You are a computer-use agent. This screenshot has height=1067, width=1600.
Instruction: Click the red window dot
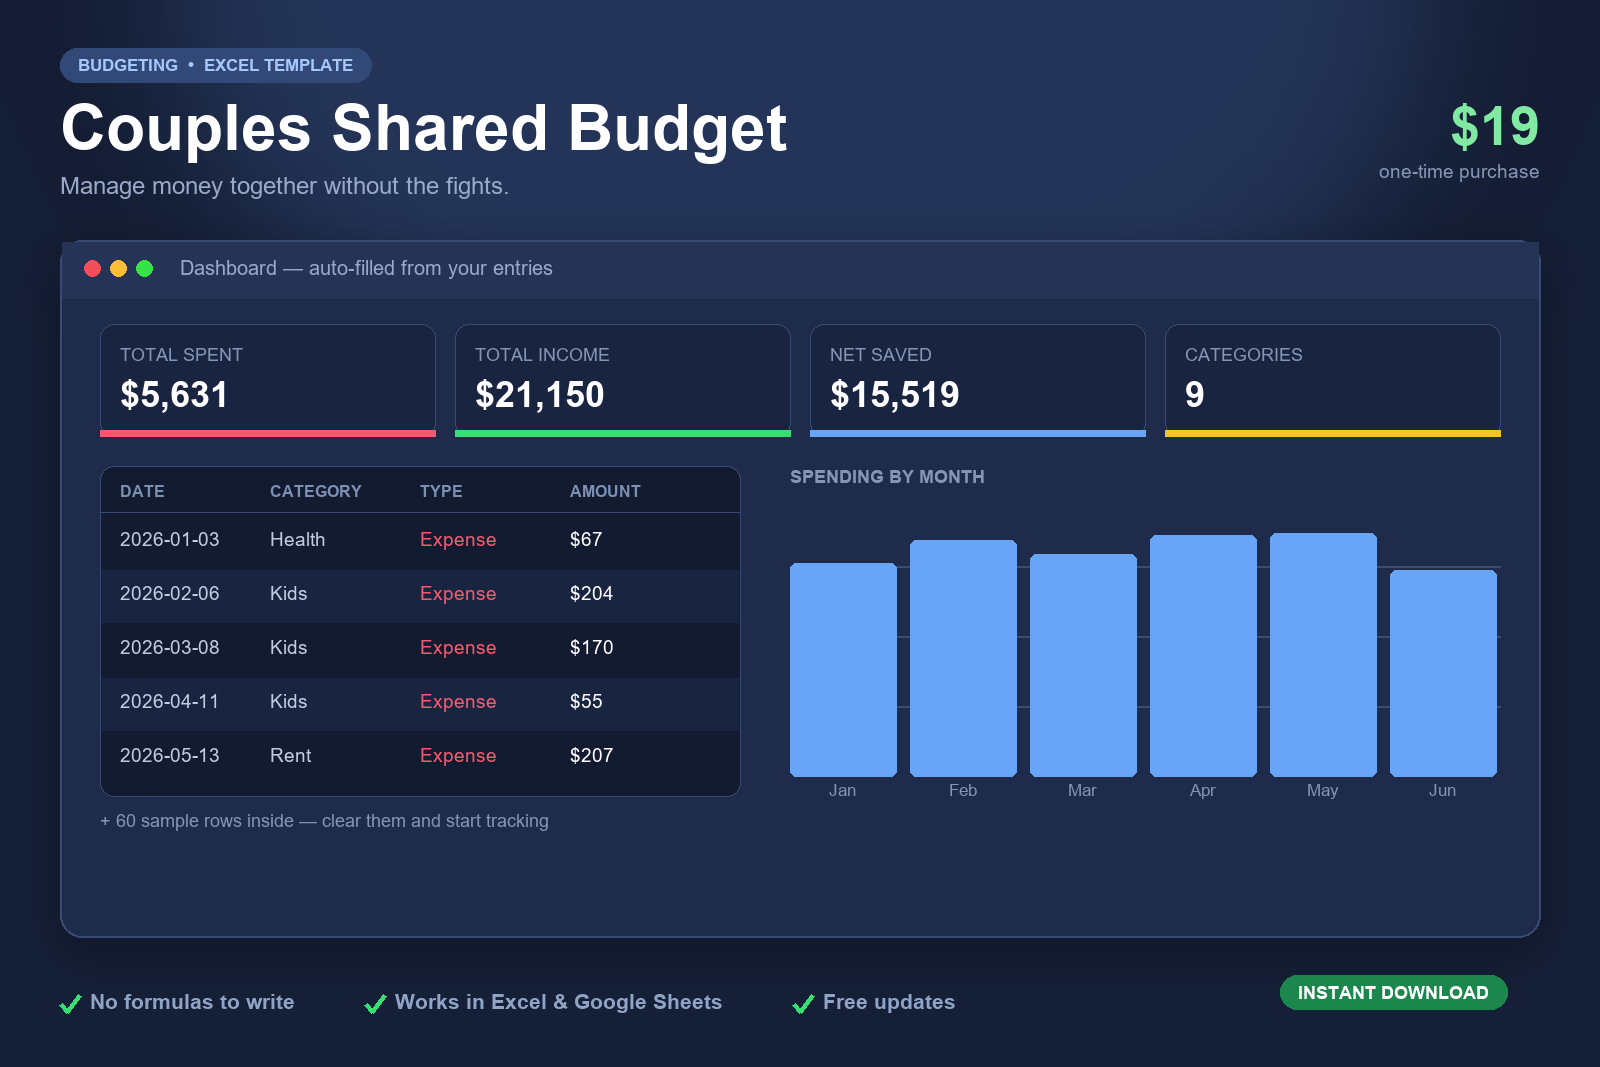(92, 268)
